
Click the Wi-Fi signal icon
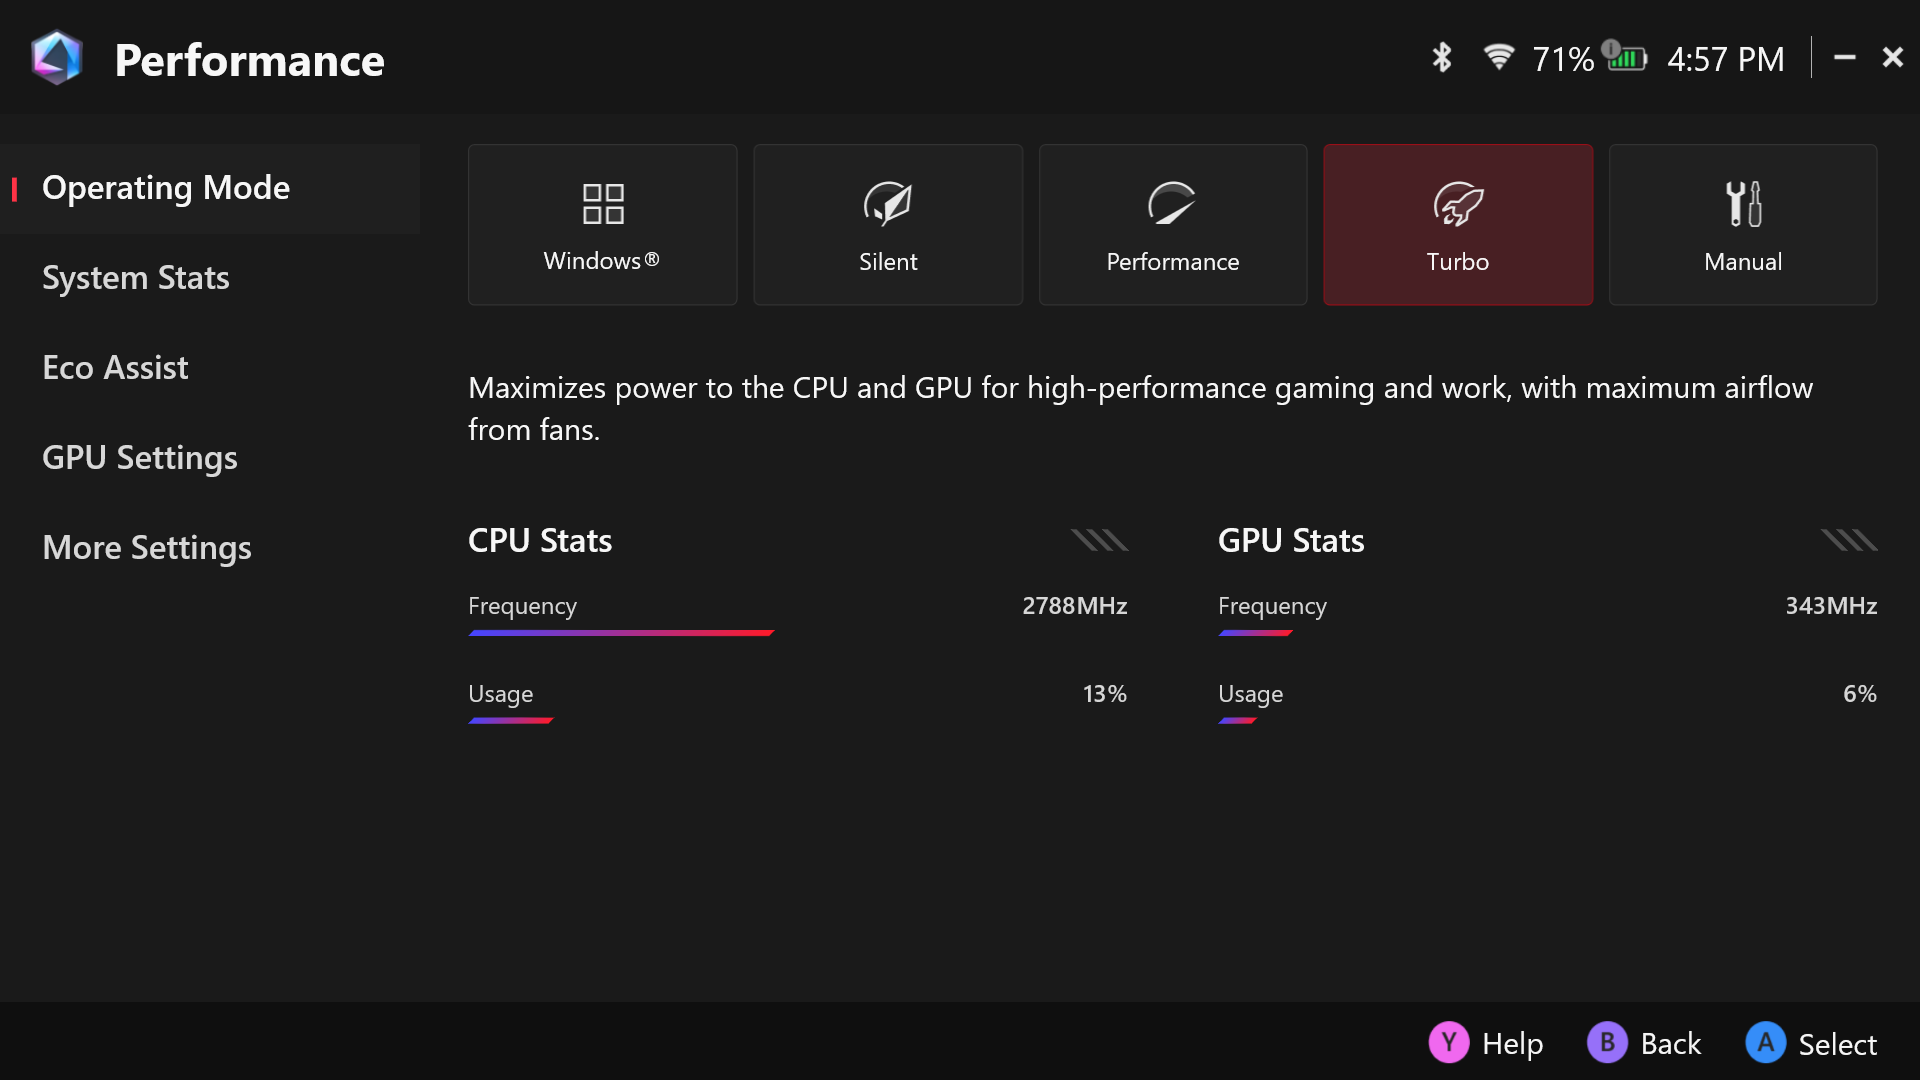pos(1498,57)
